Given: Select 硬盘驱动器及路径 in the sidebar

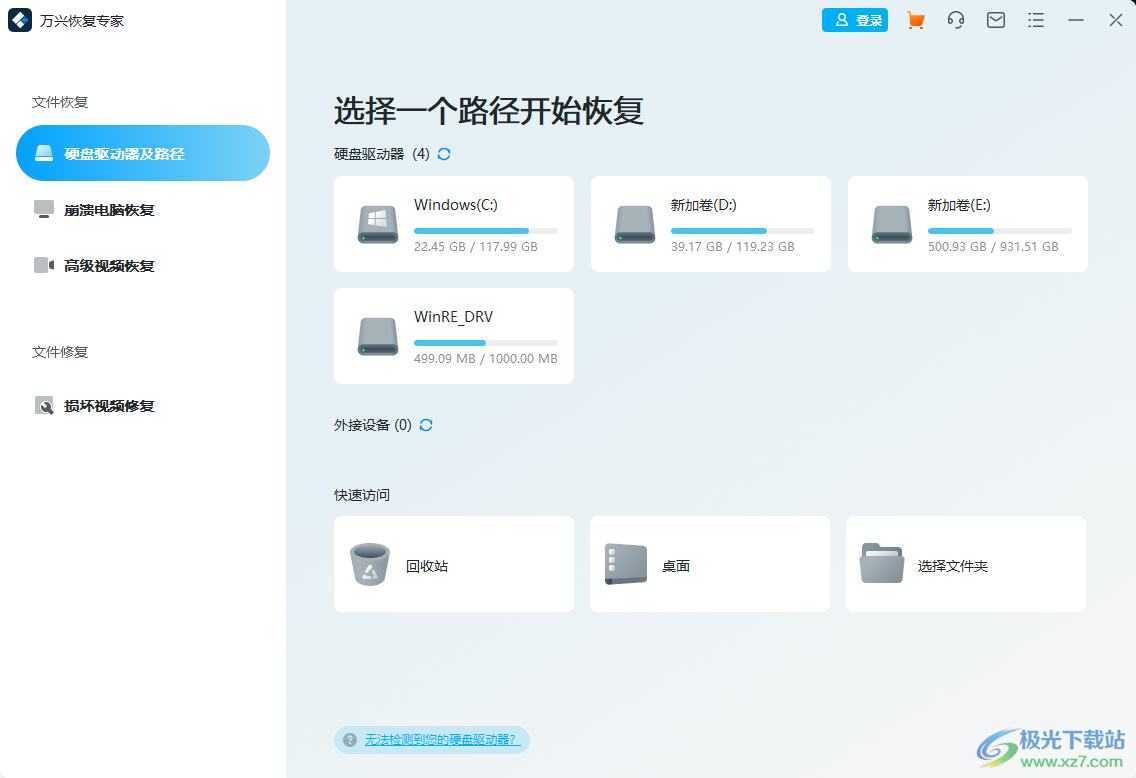Looking at the screenshot, I should (143, 153).
